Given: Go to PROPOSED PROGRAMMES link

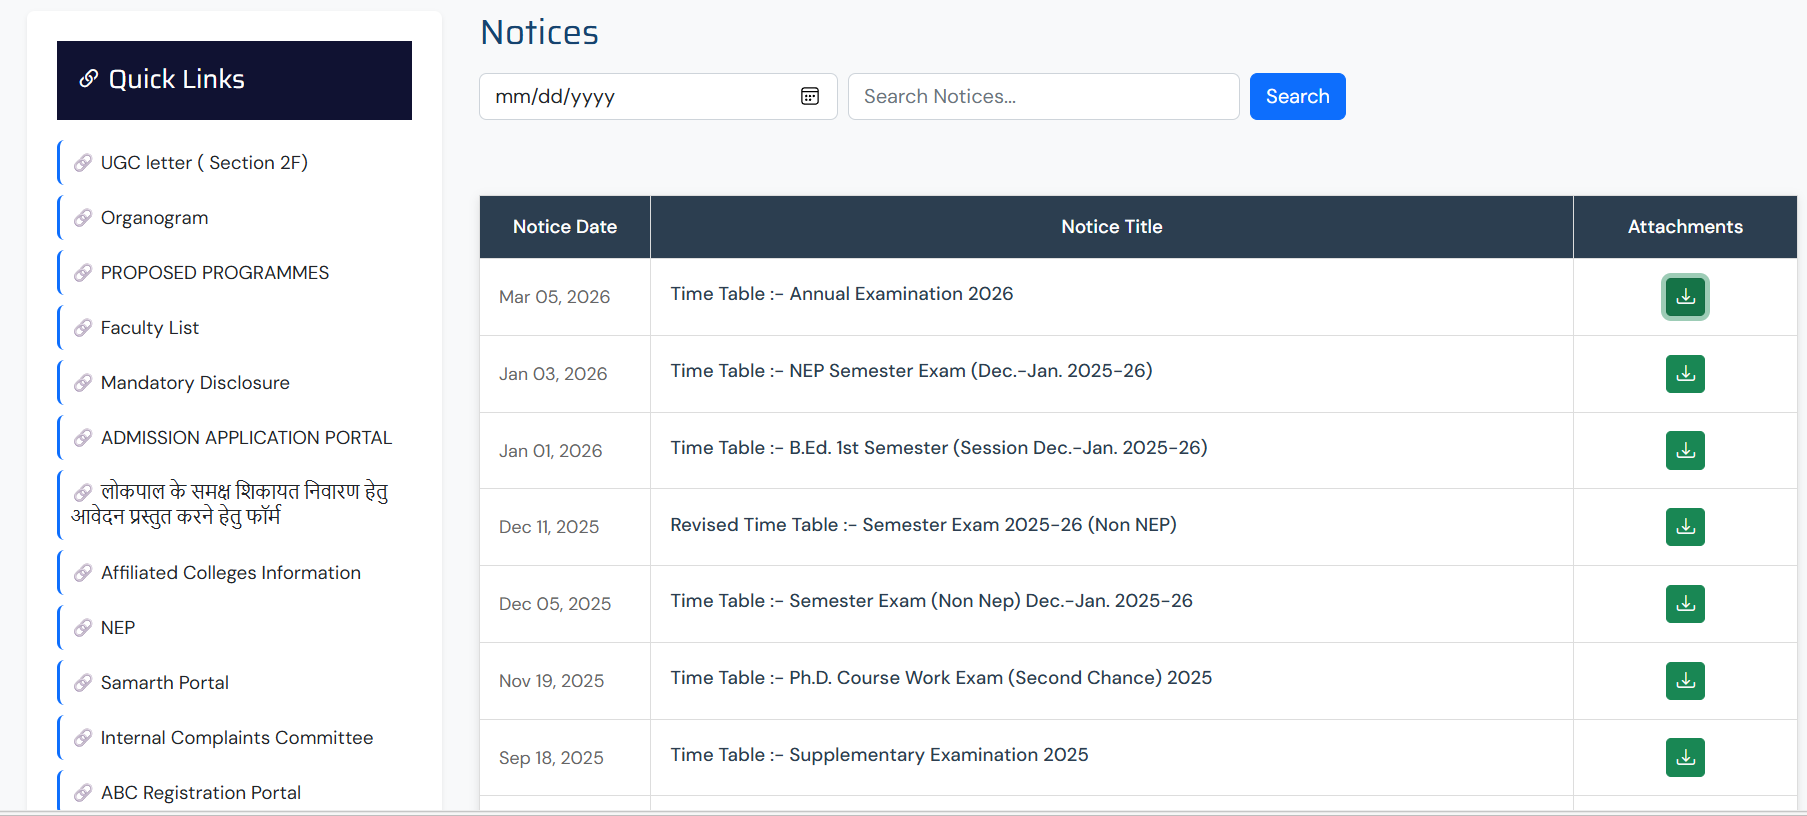Looking at the screenshot, I should tap(214, 273).
